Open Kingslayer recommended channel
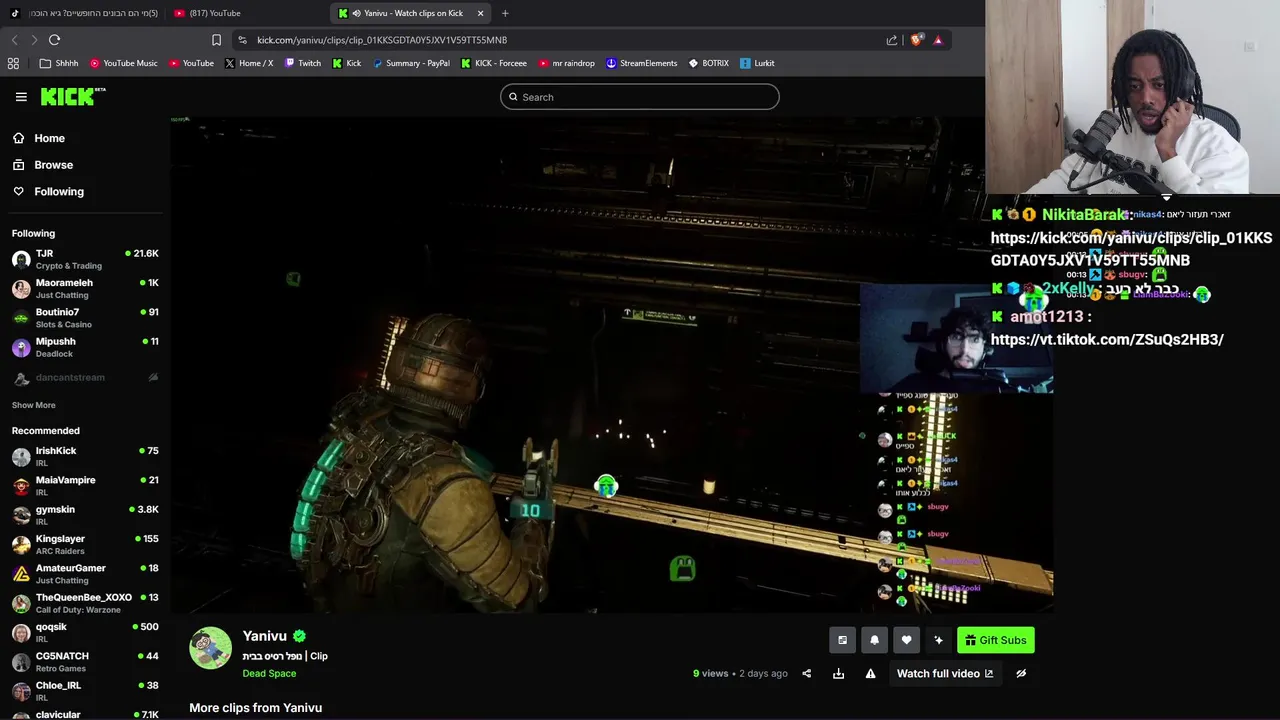The width and height of the screenshot is (1280, 720). tap(85, 544)
